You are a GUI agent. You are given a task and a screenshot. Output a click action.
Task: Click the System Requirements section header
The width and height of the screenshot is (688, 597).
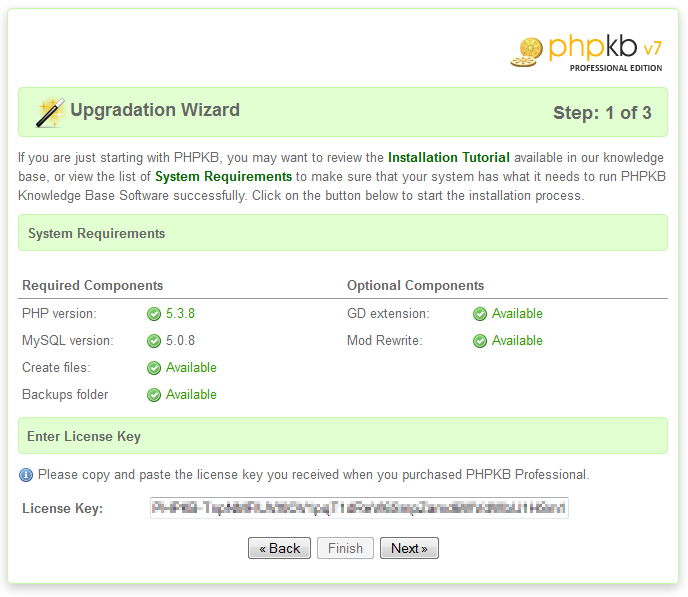click(x=343, y=233)
